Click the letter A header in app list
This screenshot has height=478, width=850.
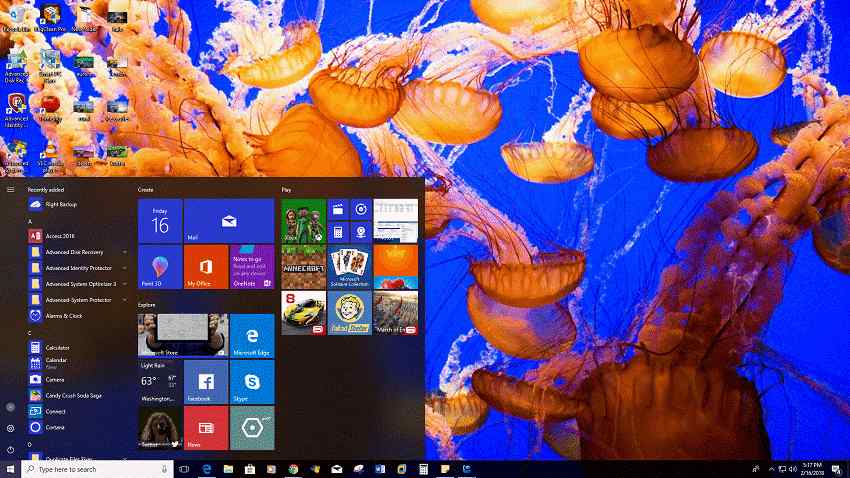pyautogui.click(x=30, y=222)
